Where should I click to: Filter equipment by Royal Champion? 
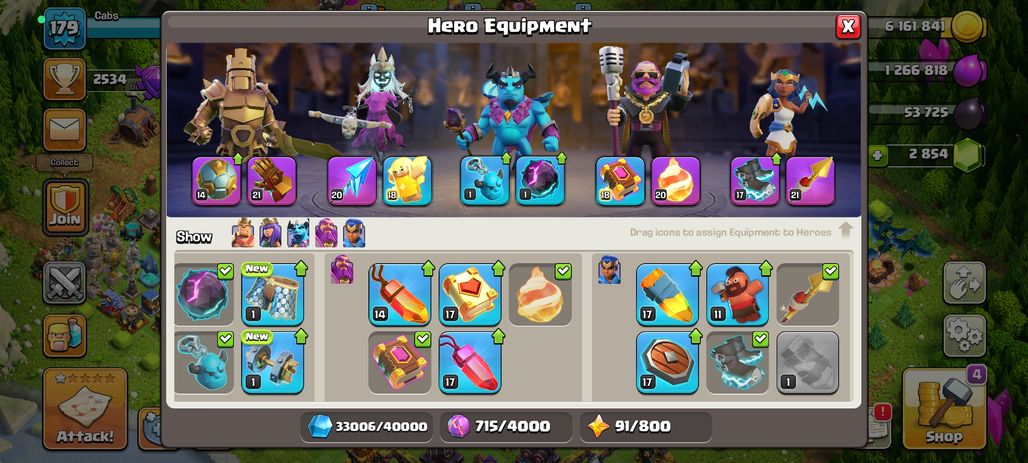354,232
